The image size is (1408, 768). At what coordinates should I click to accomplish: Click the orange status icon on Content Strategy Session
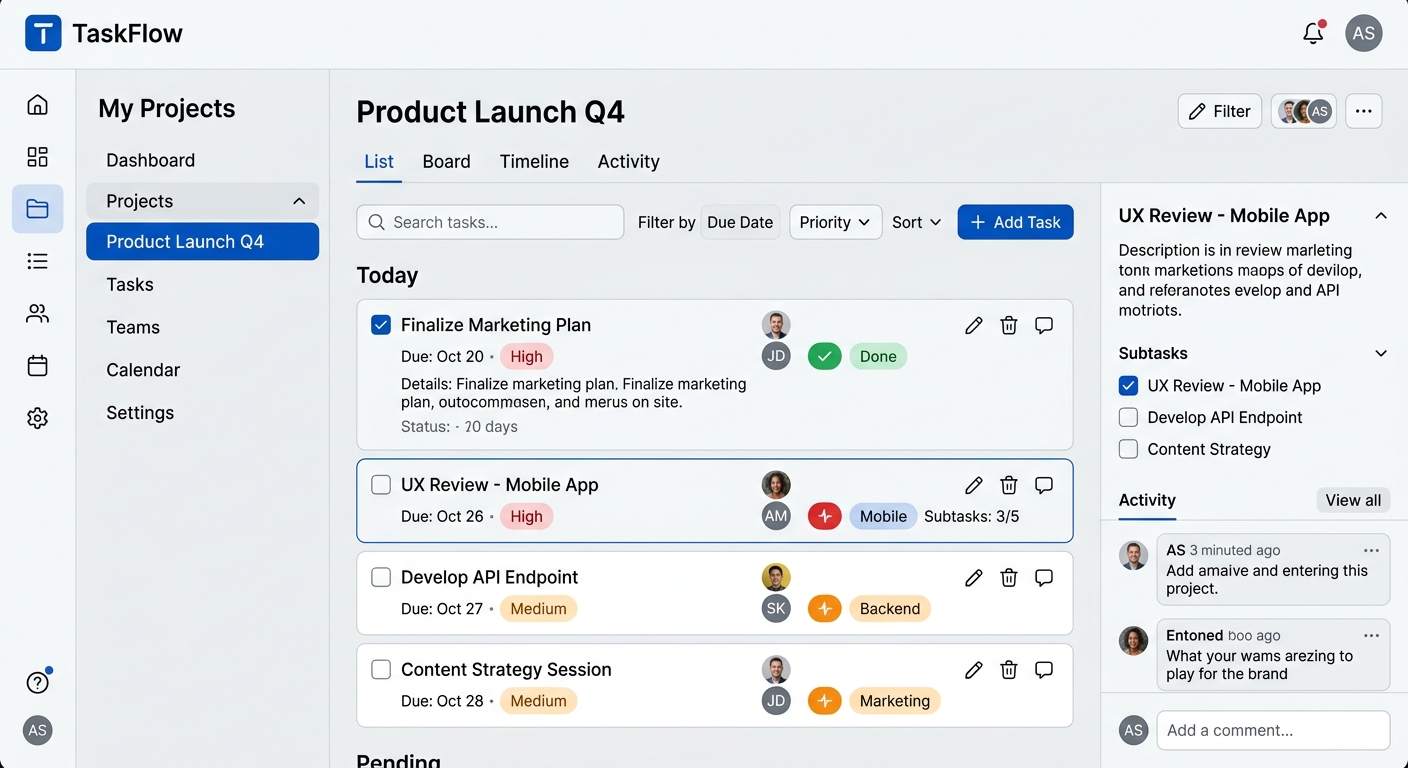(x=824, y=701)
